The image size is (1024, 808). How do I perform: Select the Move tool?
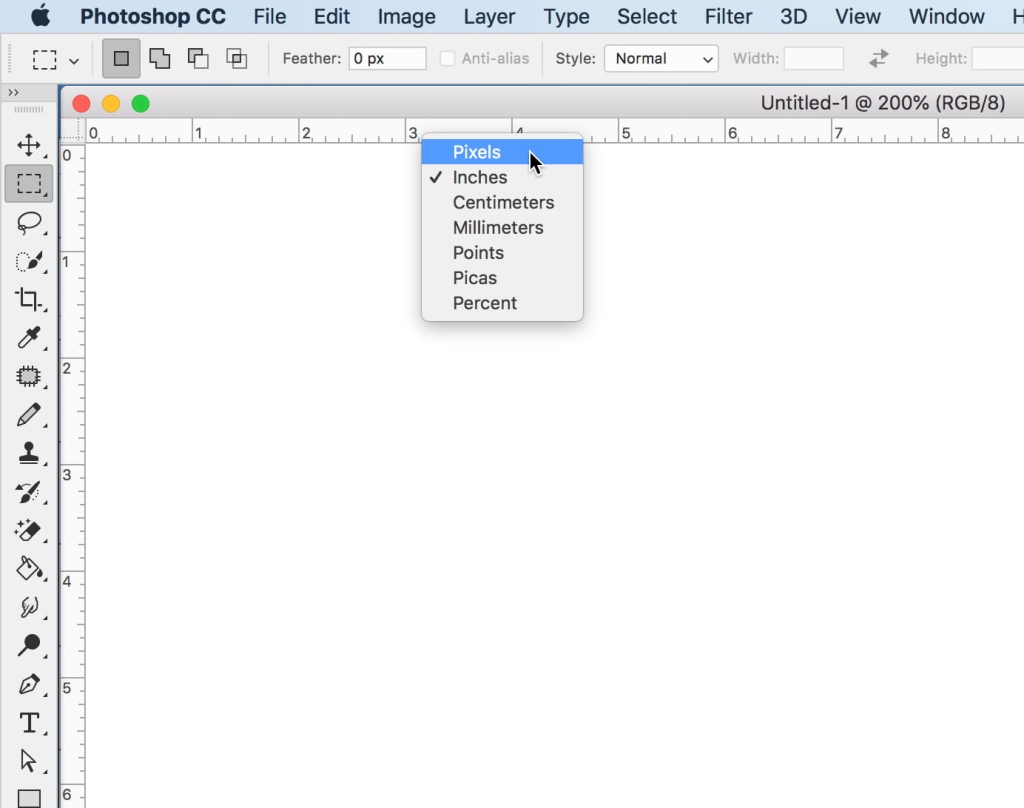[30, 144]
